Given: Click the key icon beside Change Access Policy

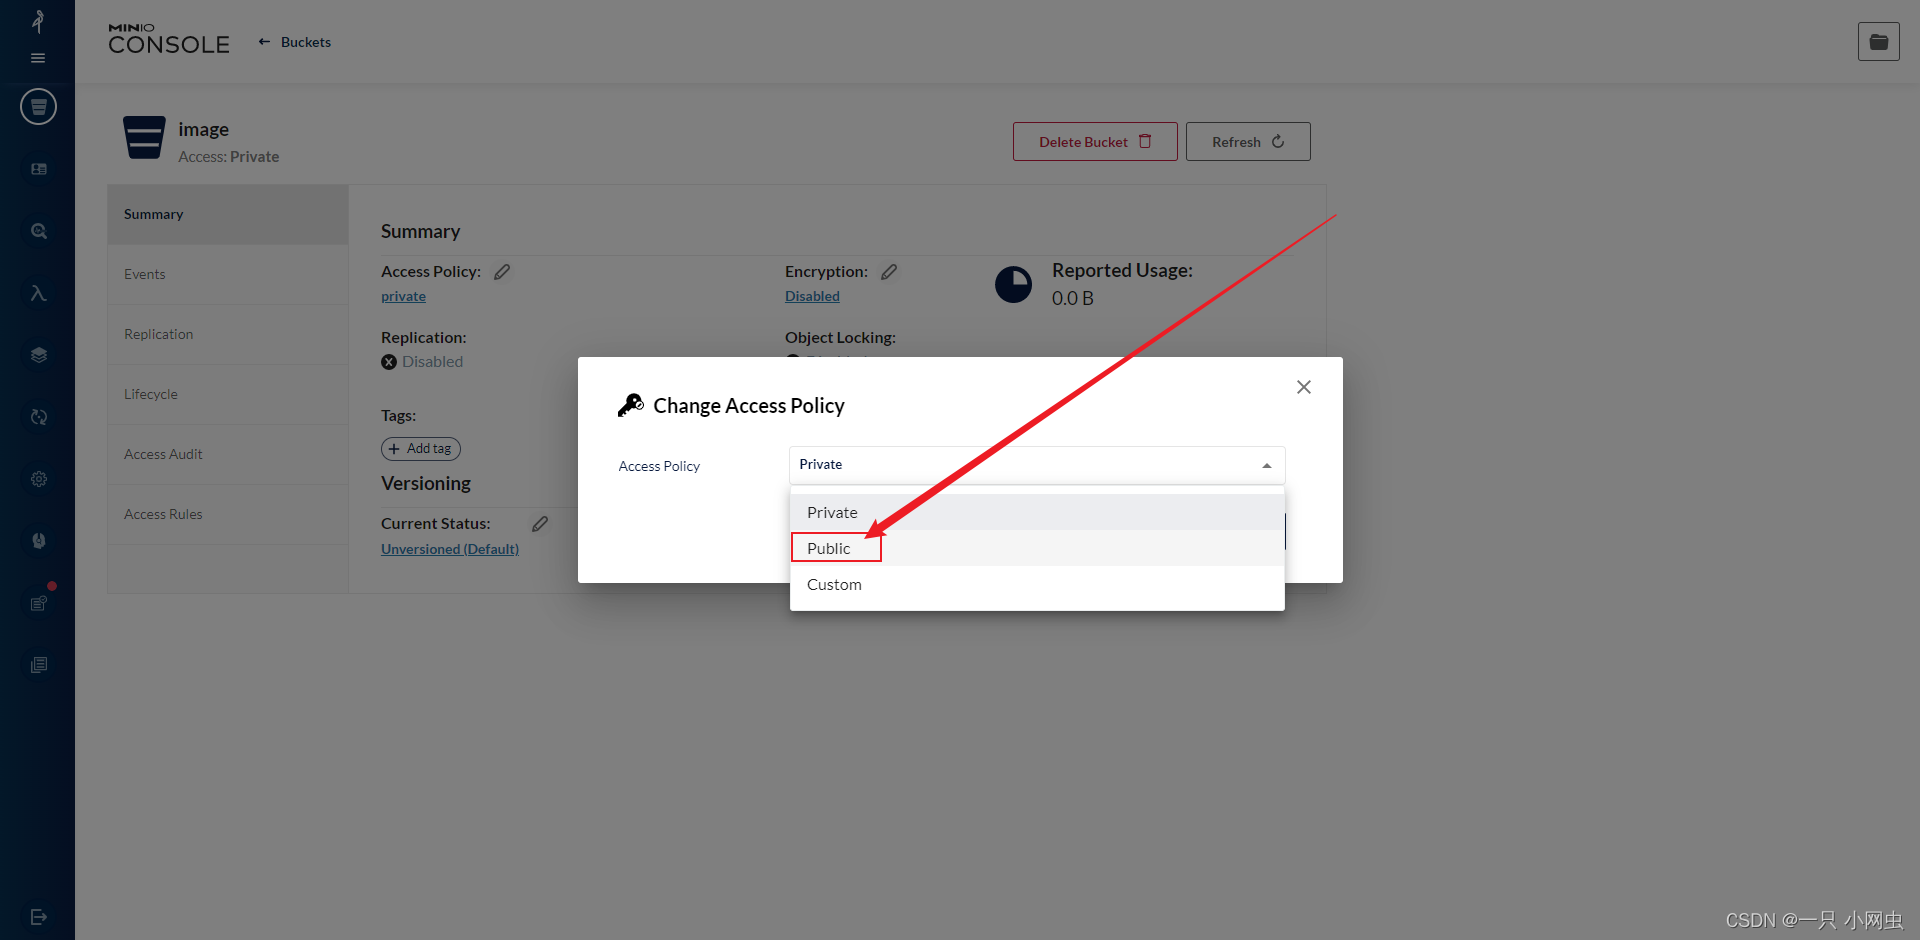Looking at the screenshot, I should pyautogui.click(x=630, y=405).
